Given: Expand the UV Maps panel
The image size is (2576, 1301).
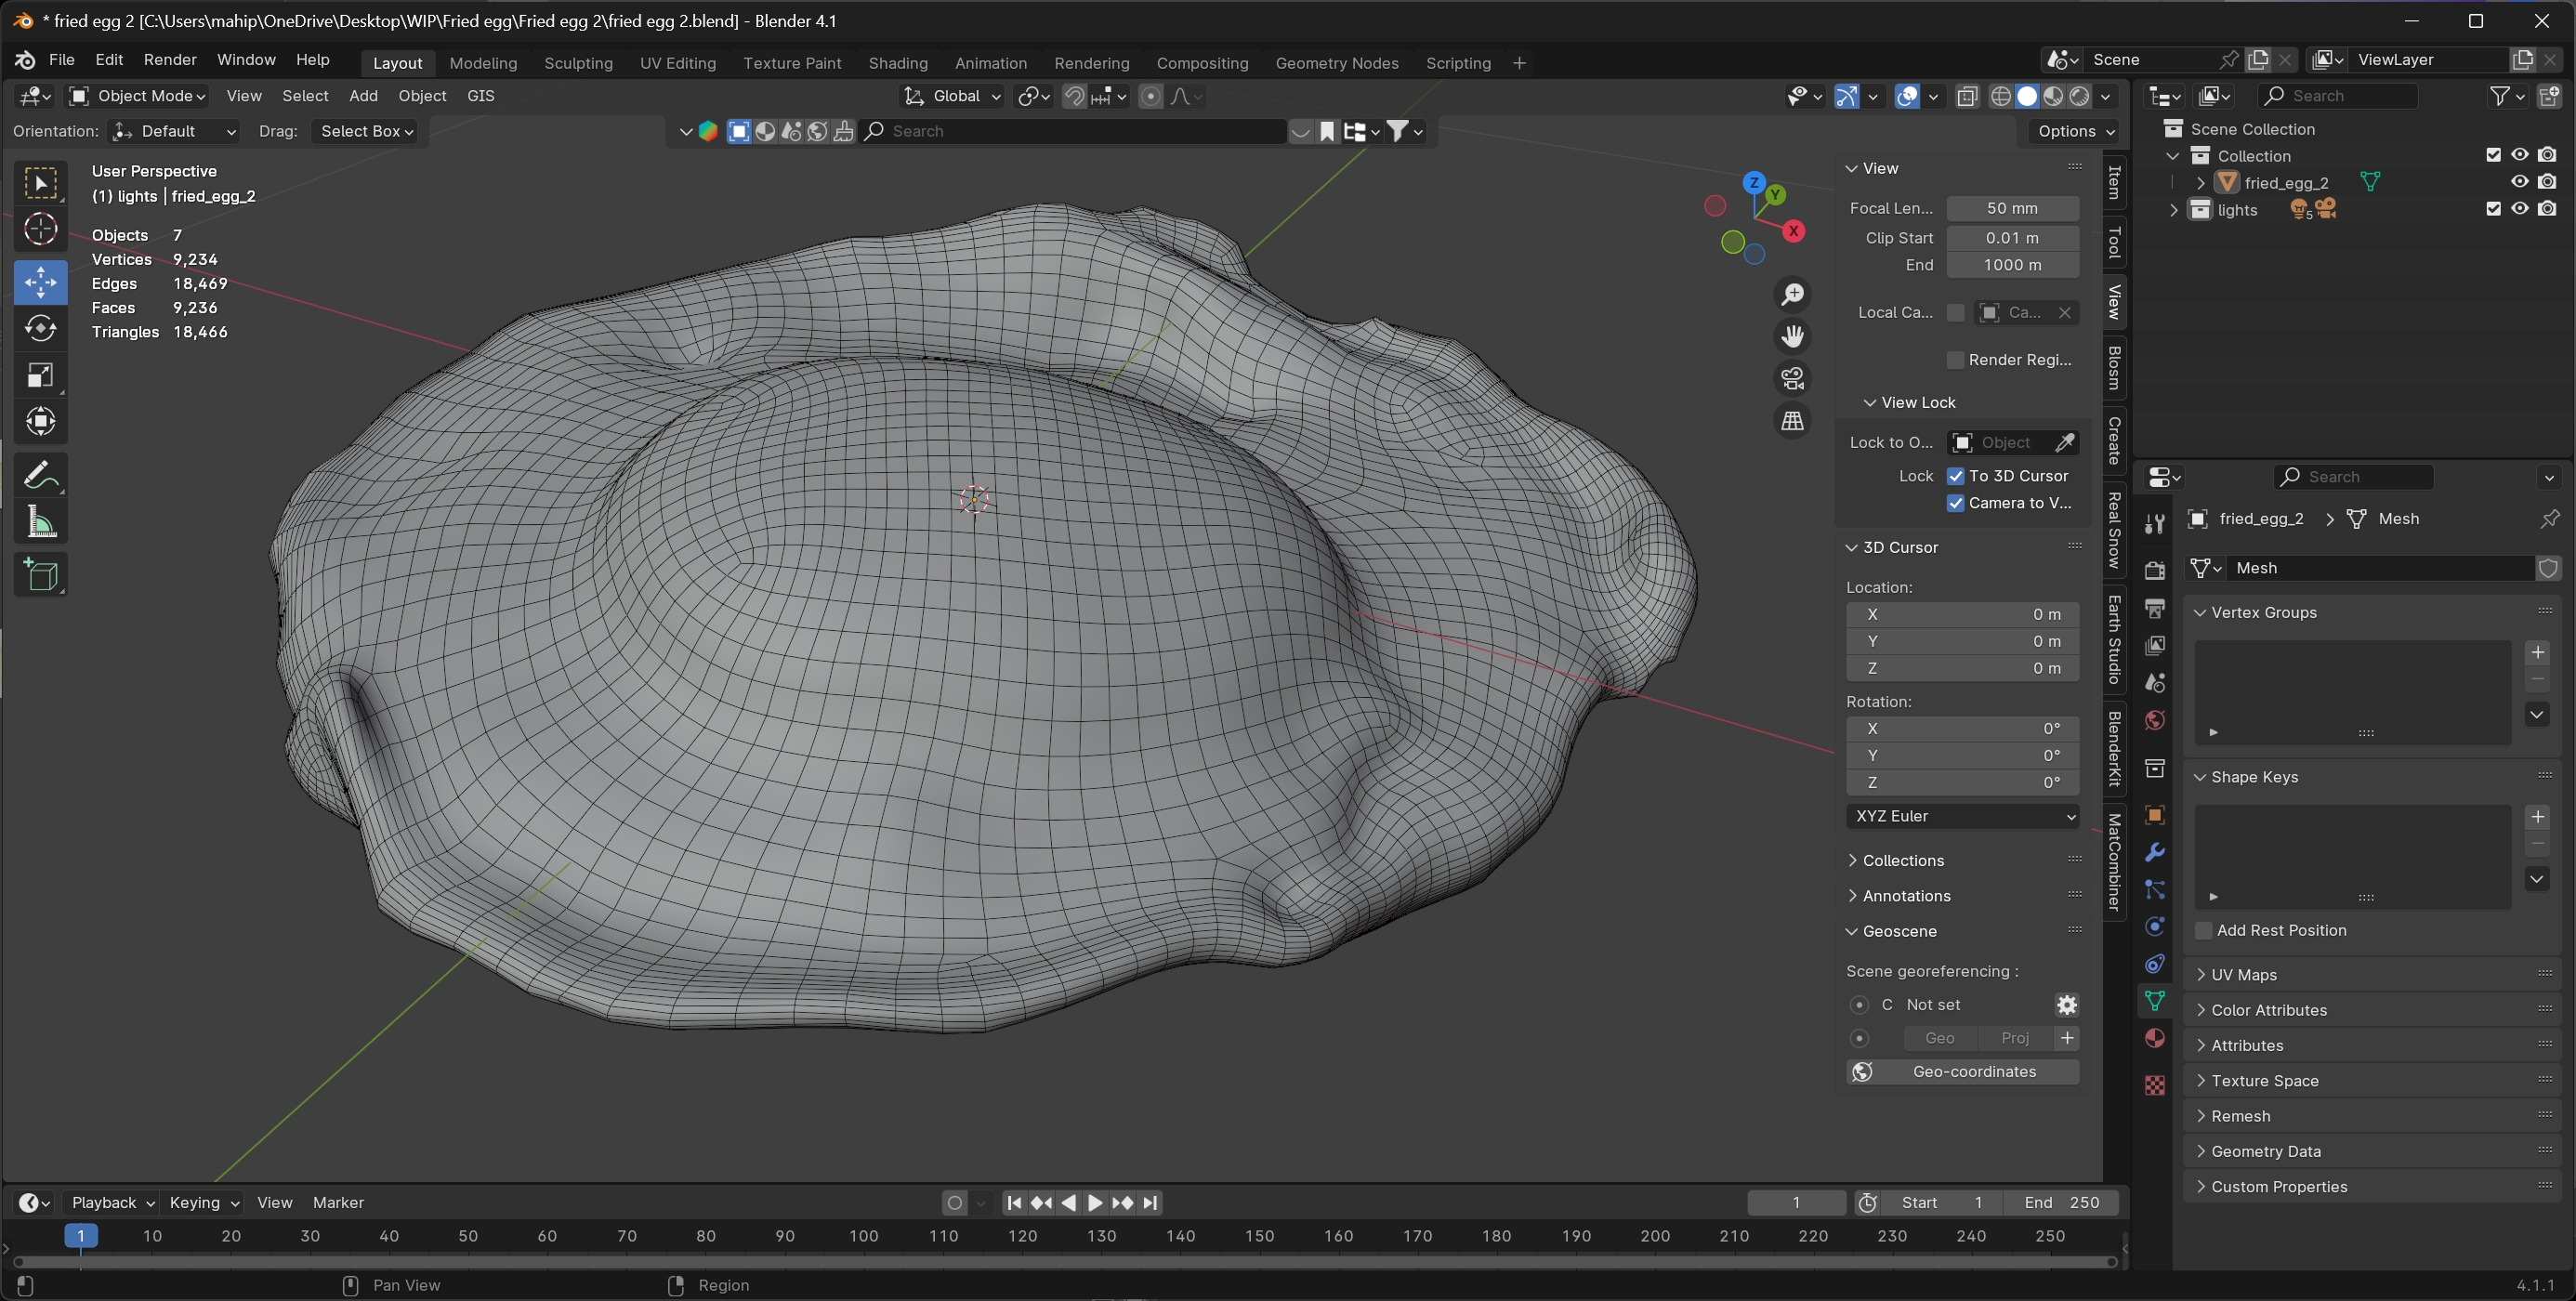Looking at the screenshot, I should (x=2243, y=975).
